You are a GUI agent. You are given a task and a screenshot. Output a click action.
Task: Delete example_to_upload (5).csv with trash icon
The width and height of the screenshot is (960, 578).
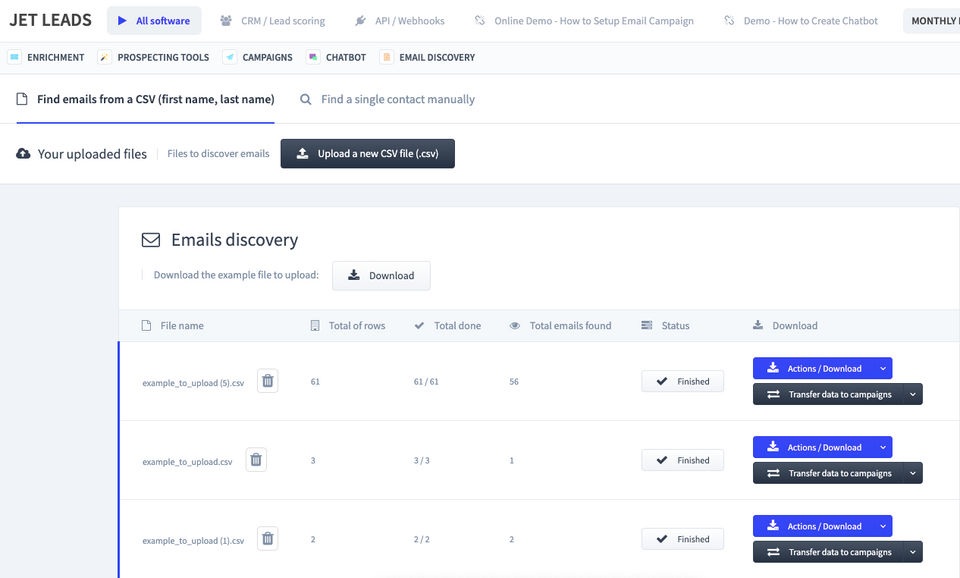[x=267, y=381]
